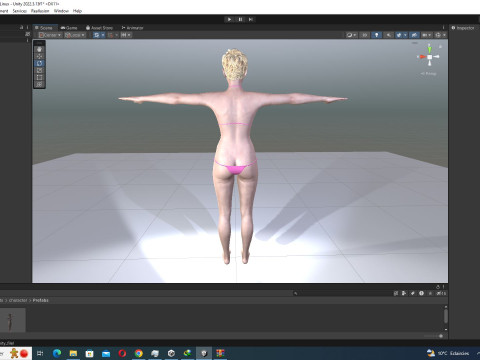Screen dimensions: 480x360
Task: Select the Scale tool
Action: [39, 70]
